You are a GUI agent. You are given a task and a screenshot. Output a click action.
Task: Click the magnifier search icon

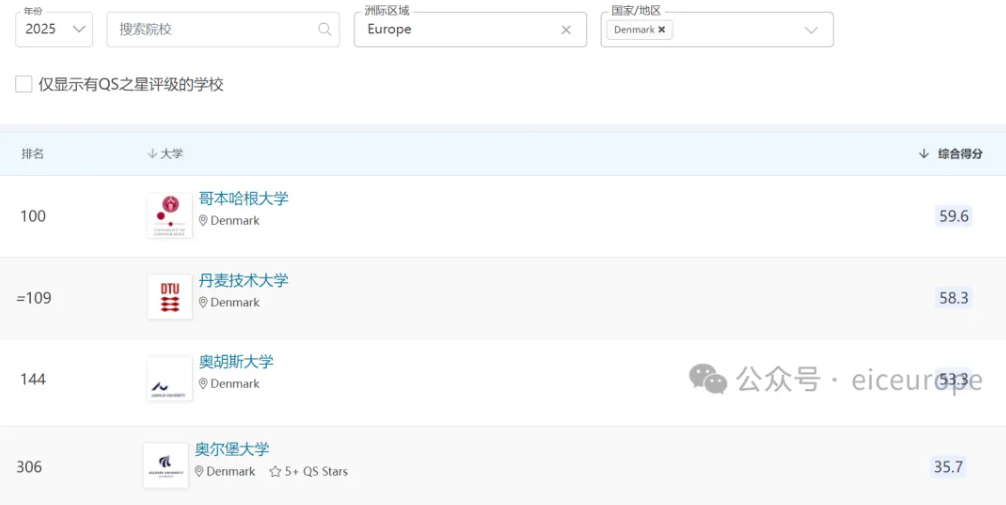pyautogui.click(x=325, y=30)
